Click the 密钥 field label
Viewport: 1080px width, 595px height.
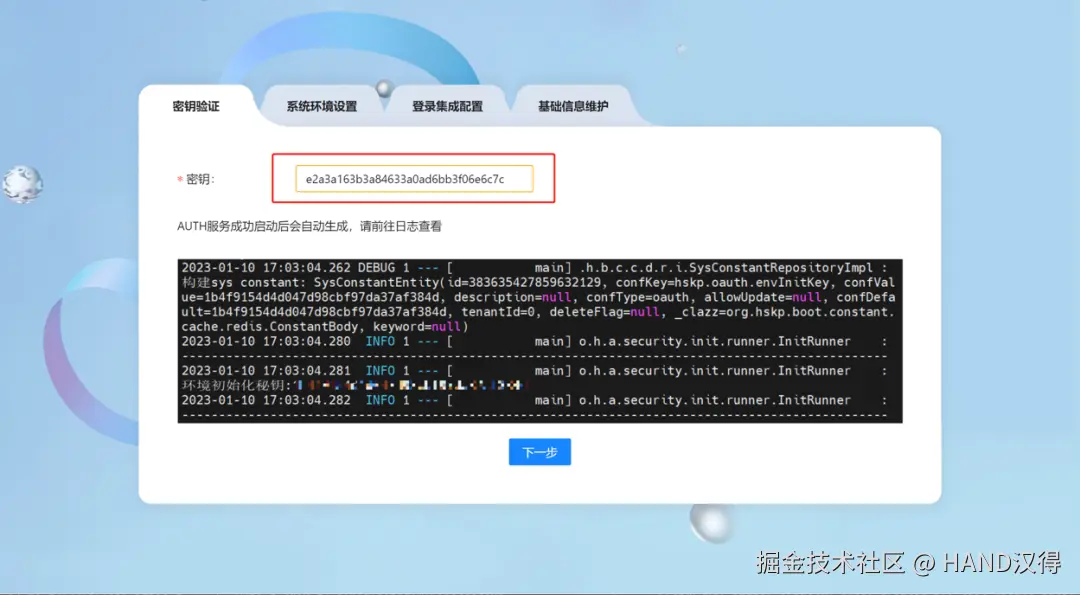point(196,179)
